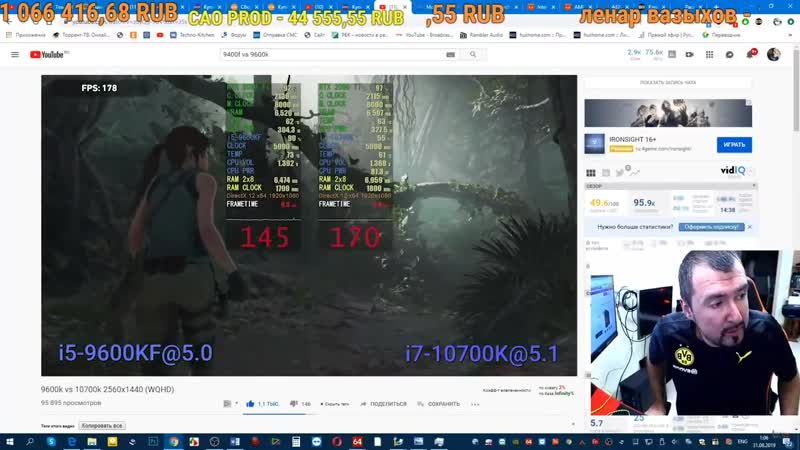800x450 pixels.
Task: Open the taskbar clock and date
Action: [764, 442]
